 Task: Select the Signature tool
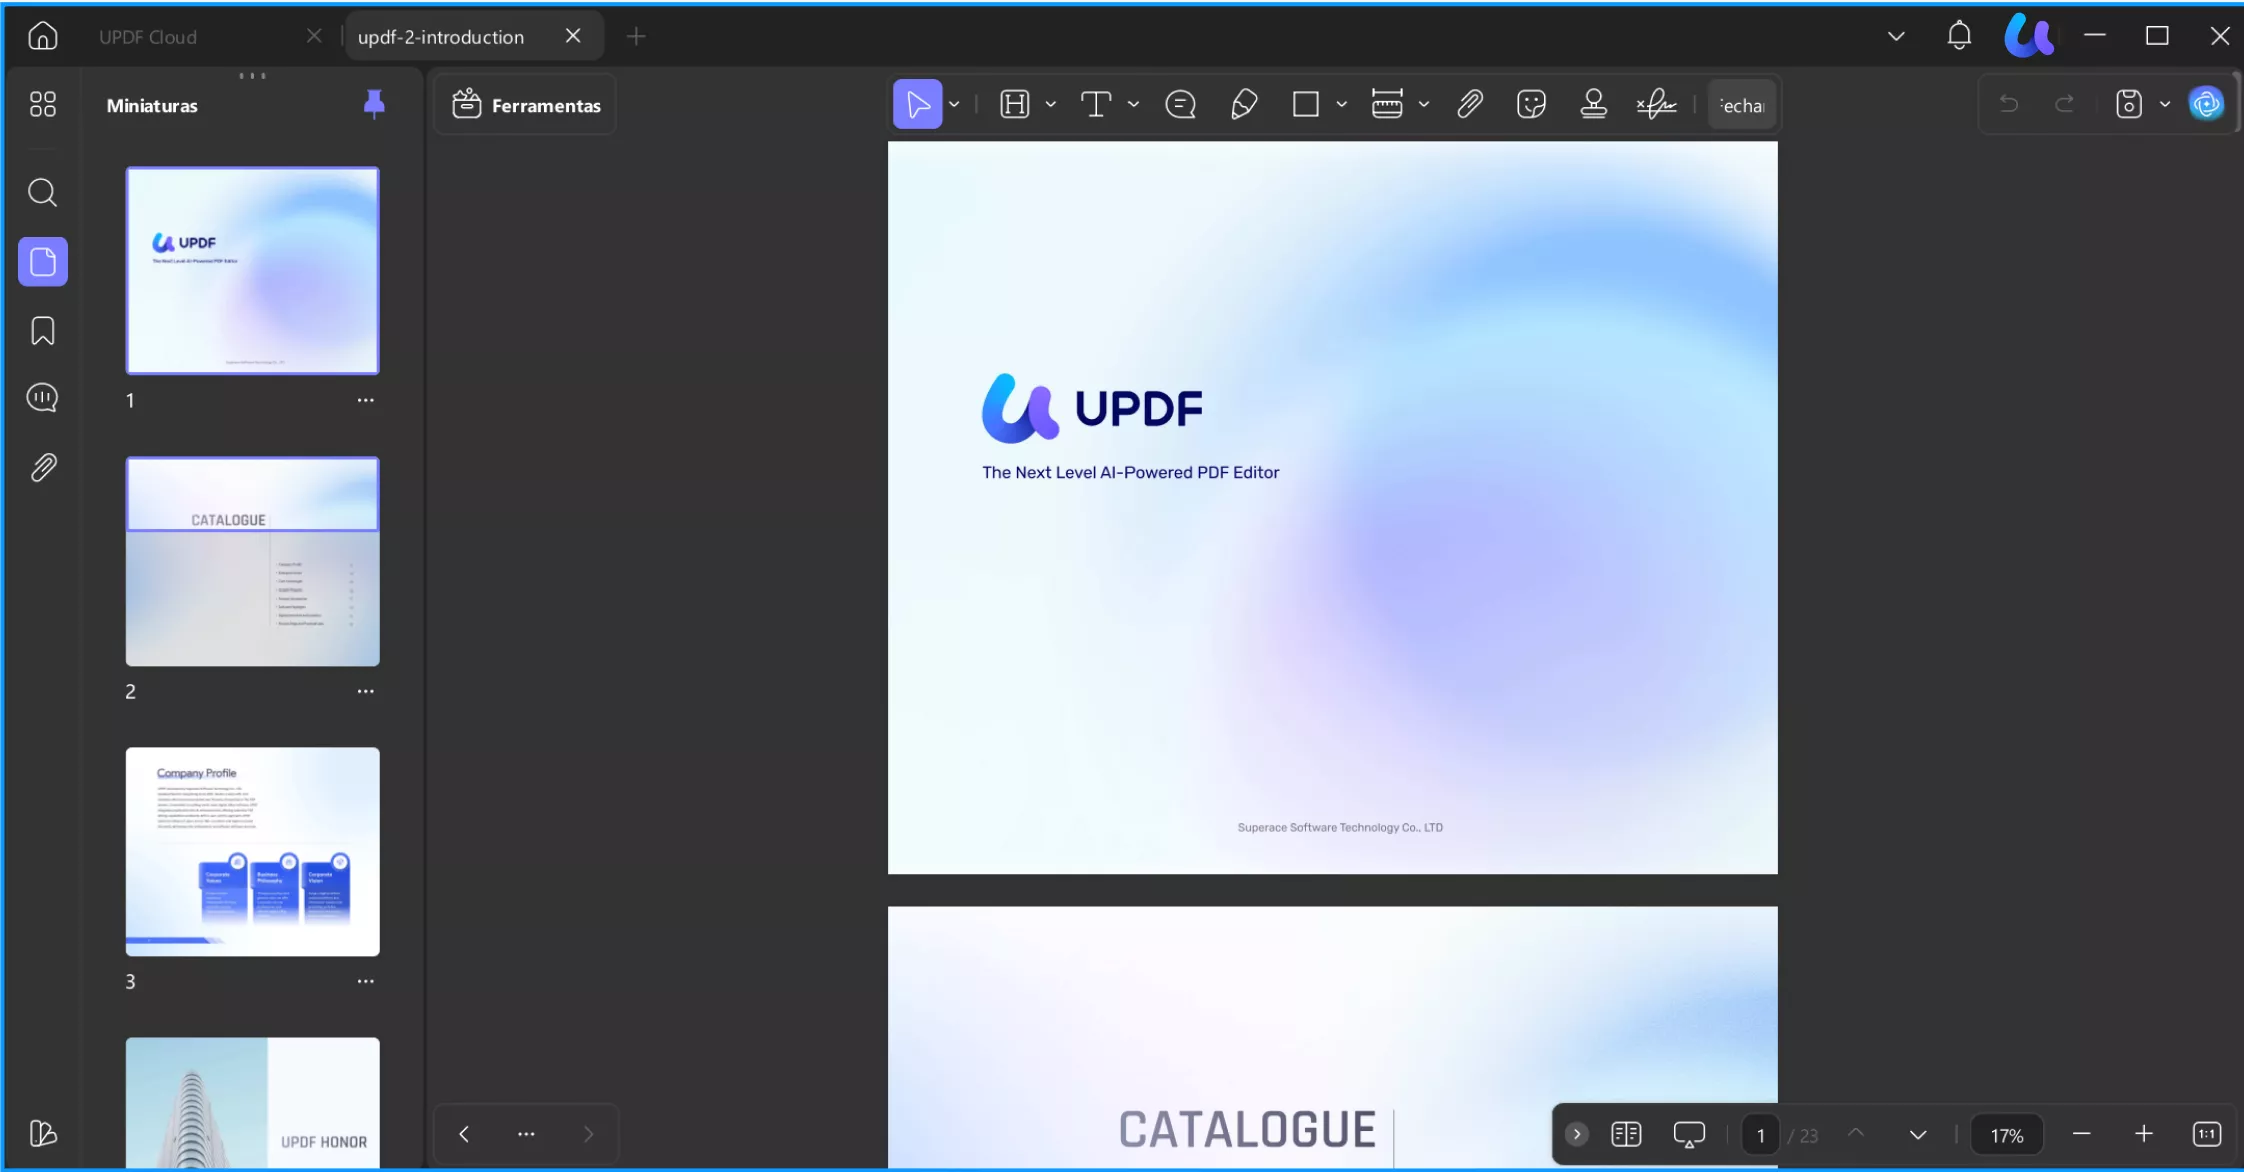1657,103
